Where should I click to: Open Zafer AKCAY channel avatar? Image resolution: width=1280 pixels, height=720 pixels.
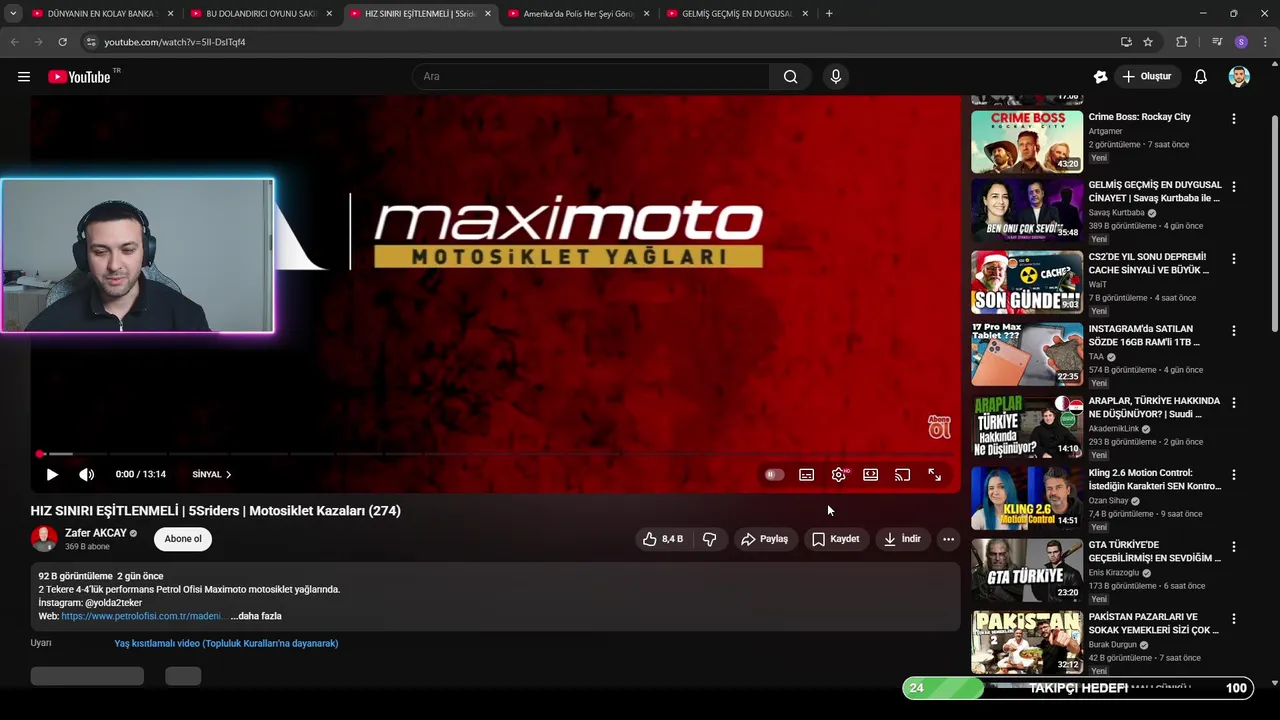coord(44,539)
